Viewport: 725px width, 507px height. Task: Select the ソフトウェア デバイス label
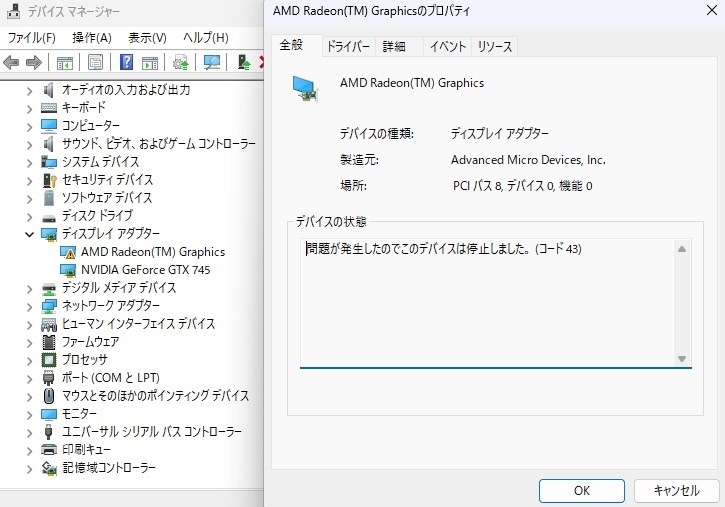107,198
